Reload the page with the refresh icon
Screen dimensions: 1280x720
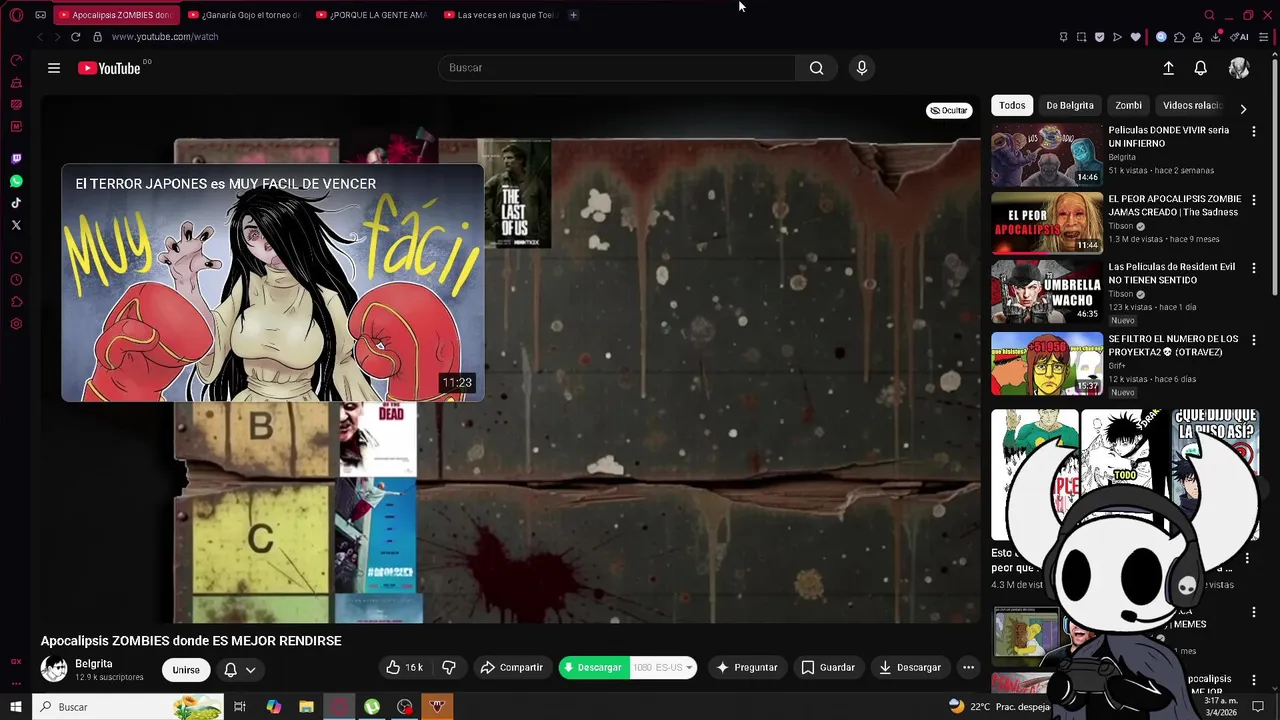[75, 37]
